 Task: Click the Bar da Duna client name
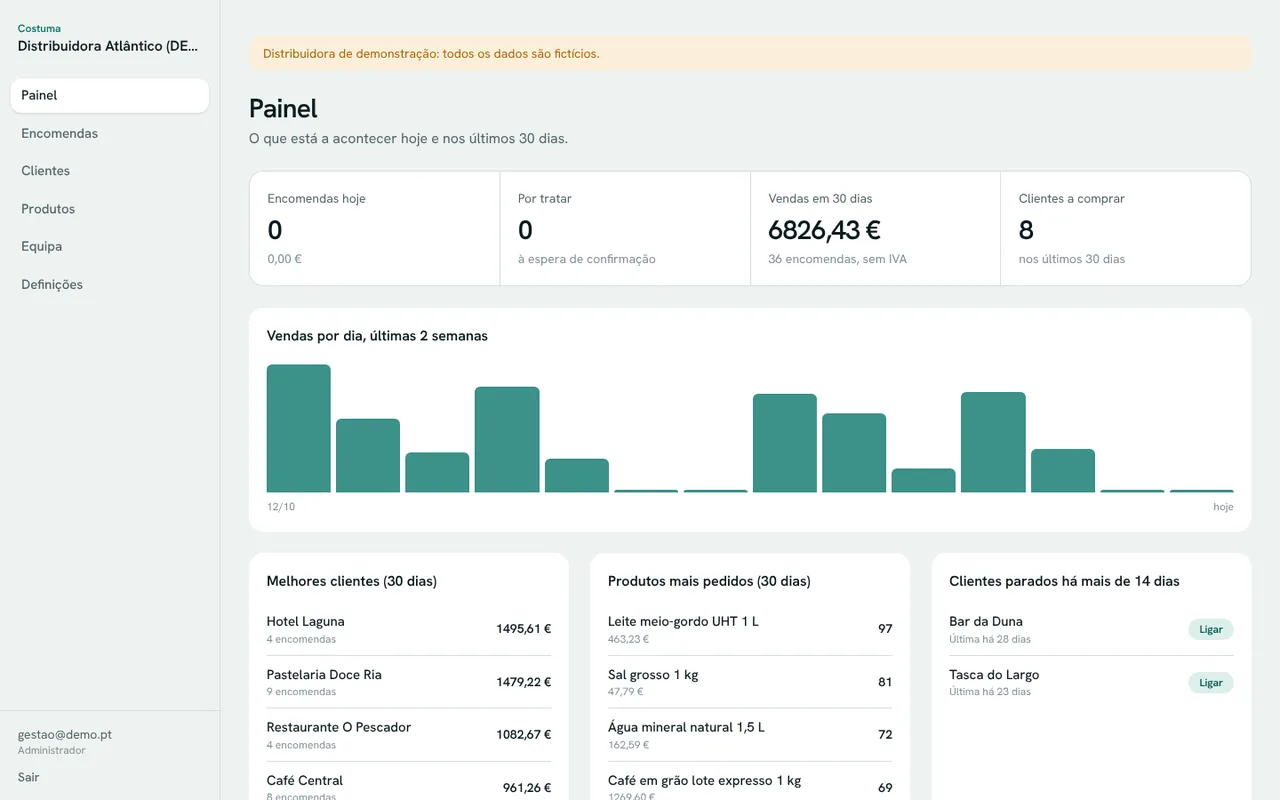click(x=986, y=621)
